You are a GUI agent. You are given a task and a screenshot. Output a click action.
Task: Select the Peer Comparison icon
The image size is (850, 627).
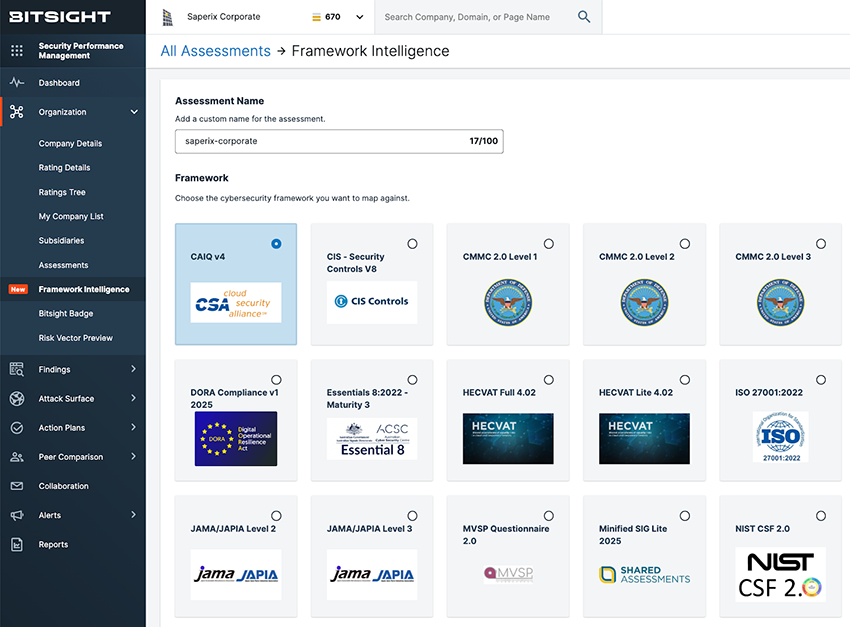click(17, 456)
